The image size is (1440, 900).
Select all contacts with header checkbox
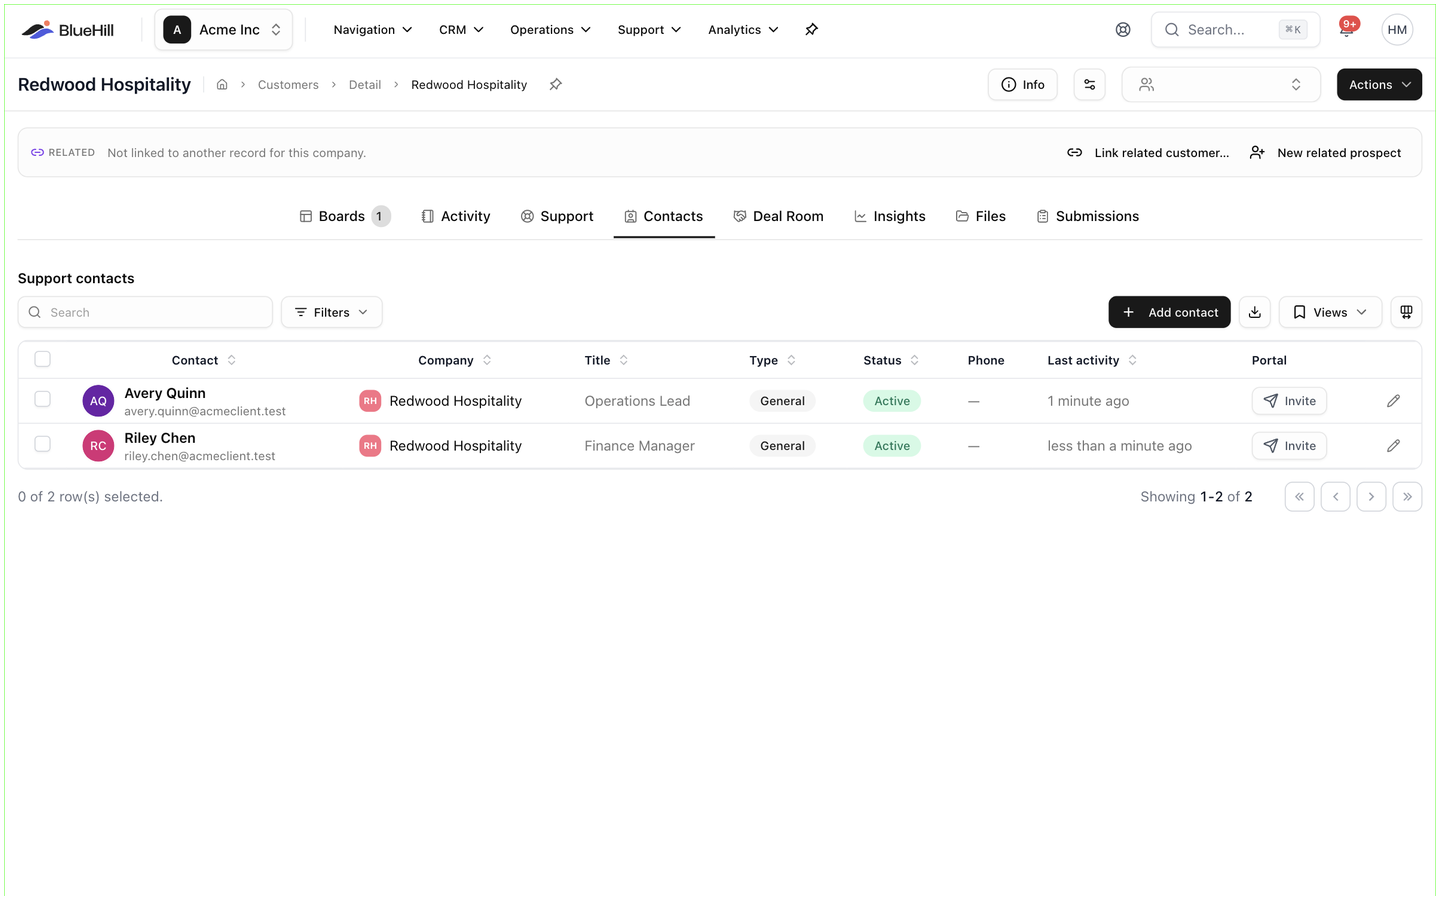(42, 359)
